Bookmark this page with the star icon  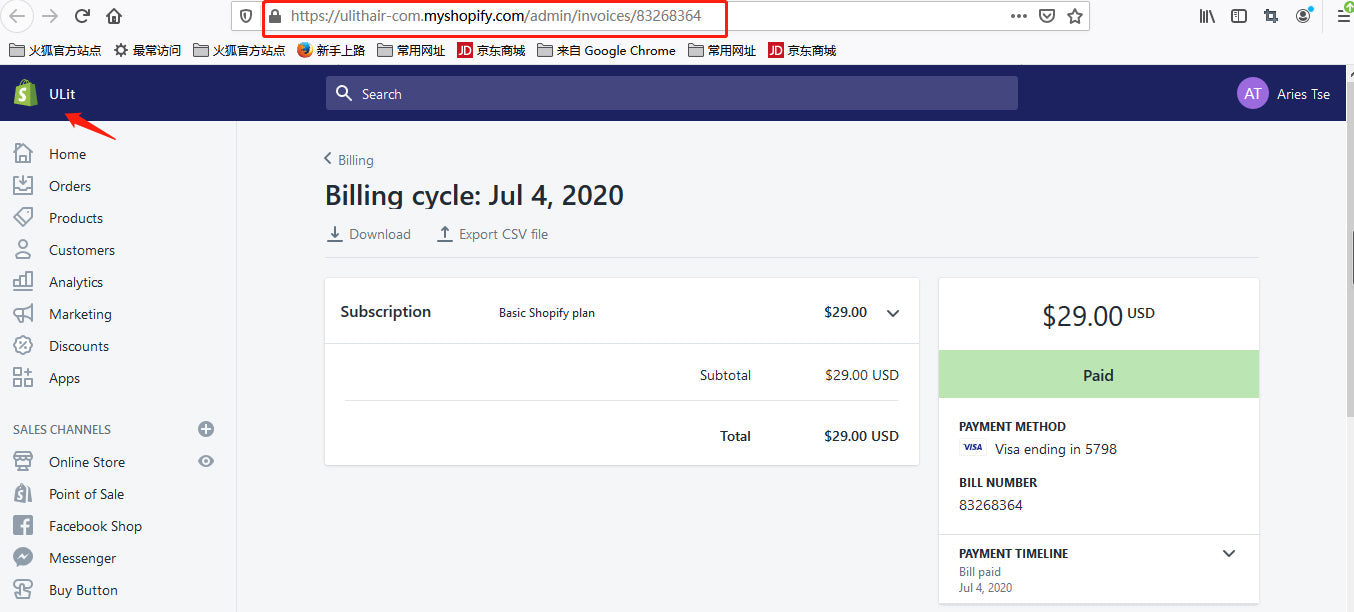pos(1075,16)
